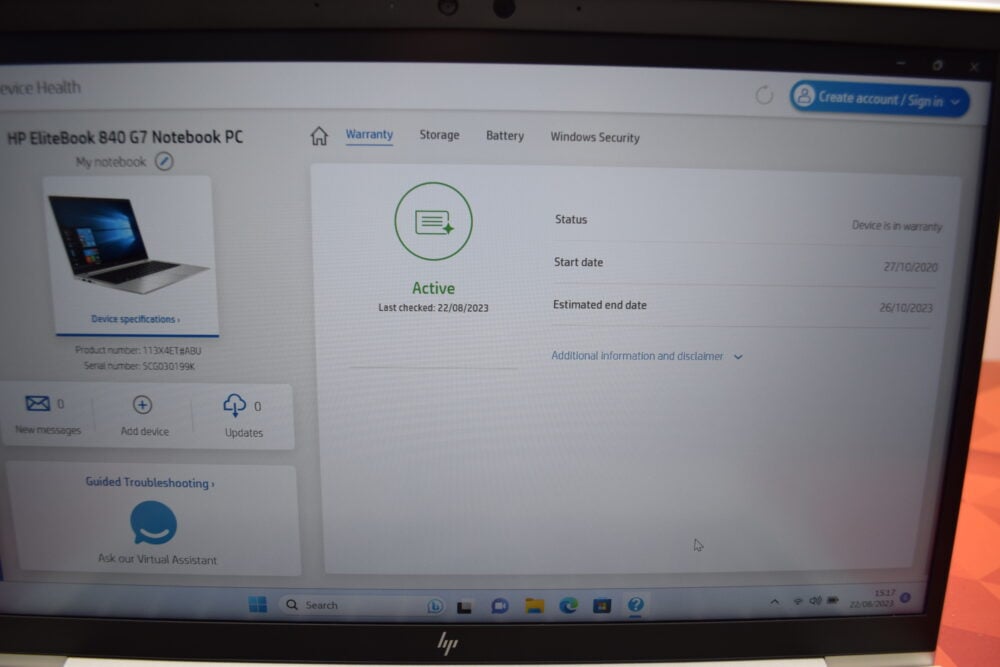Click Ask our Virtual Assistant text
This screenshot has width=1000, height=667.
pos(158,559)
